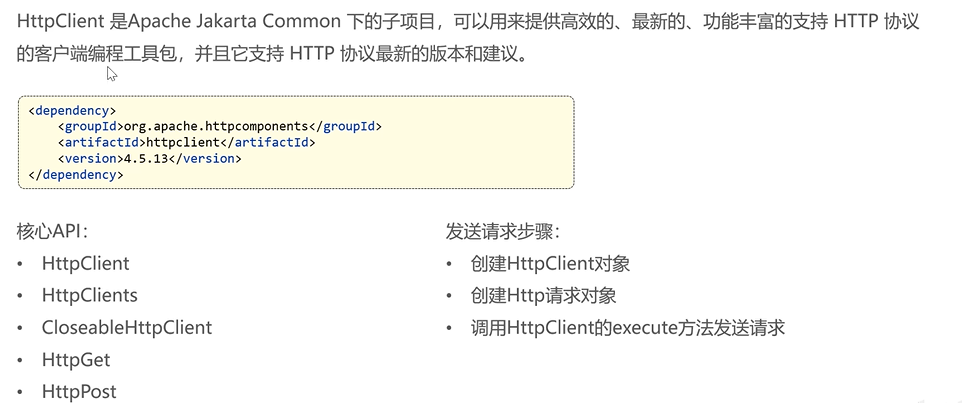Viewport: 962px width, 403px height.
Task: Select the HttpPost bullet item
Action: point(79,391)
